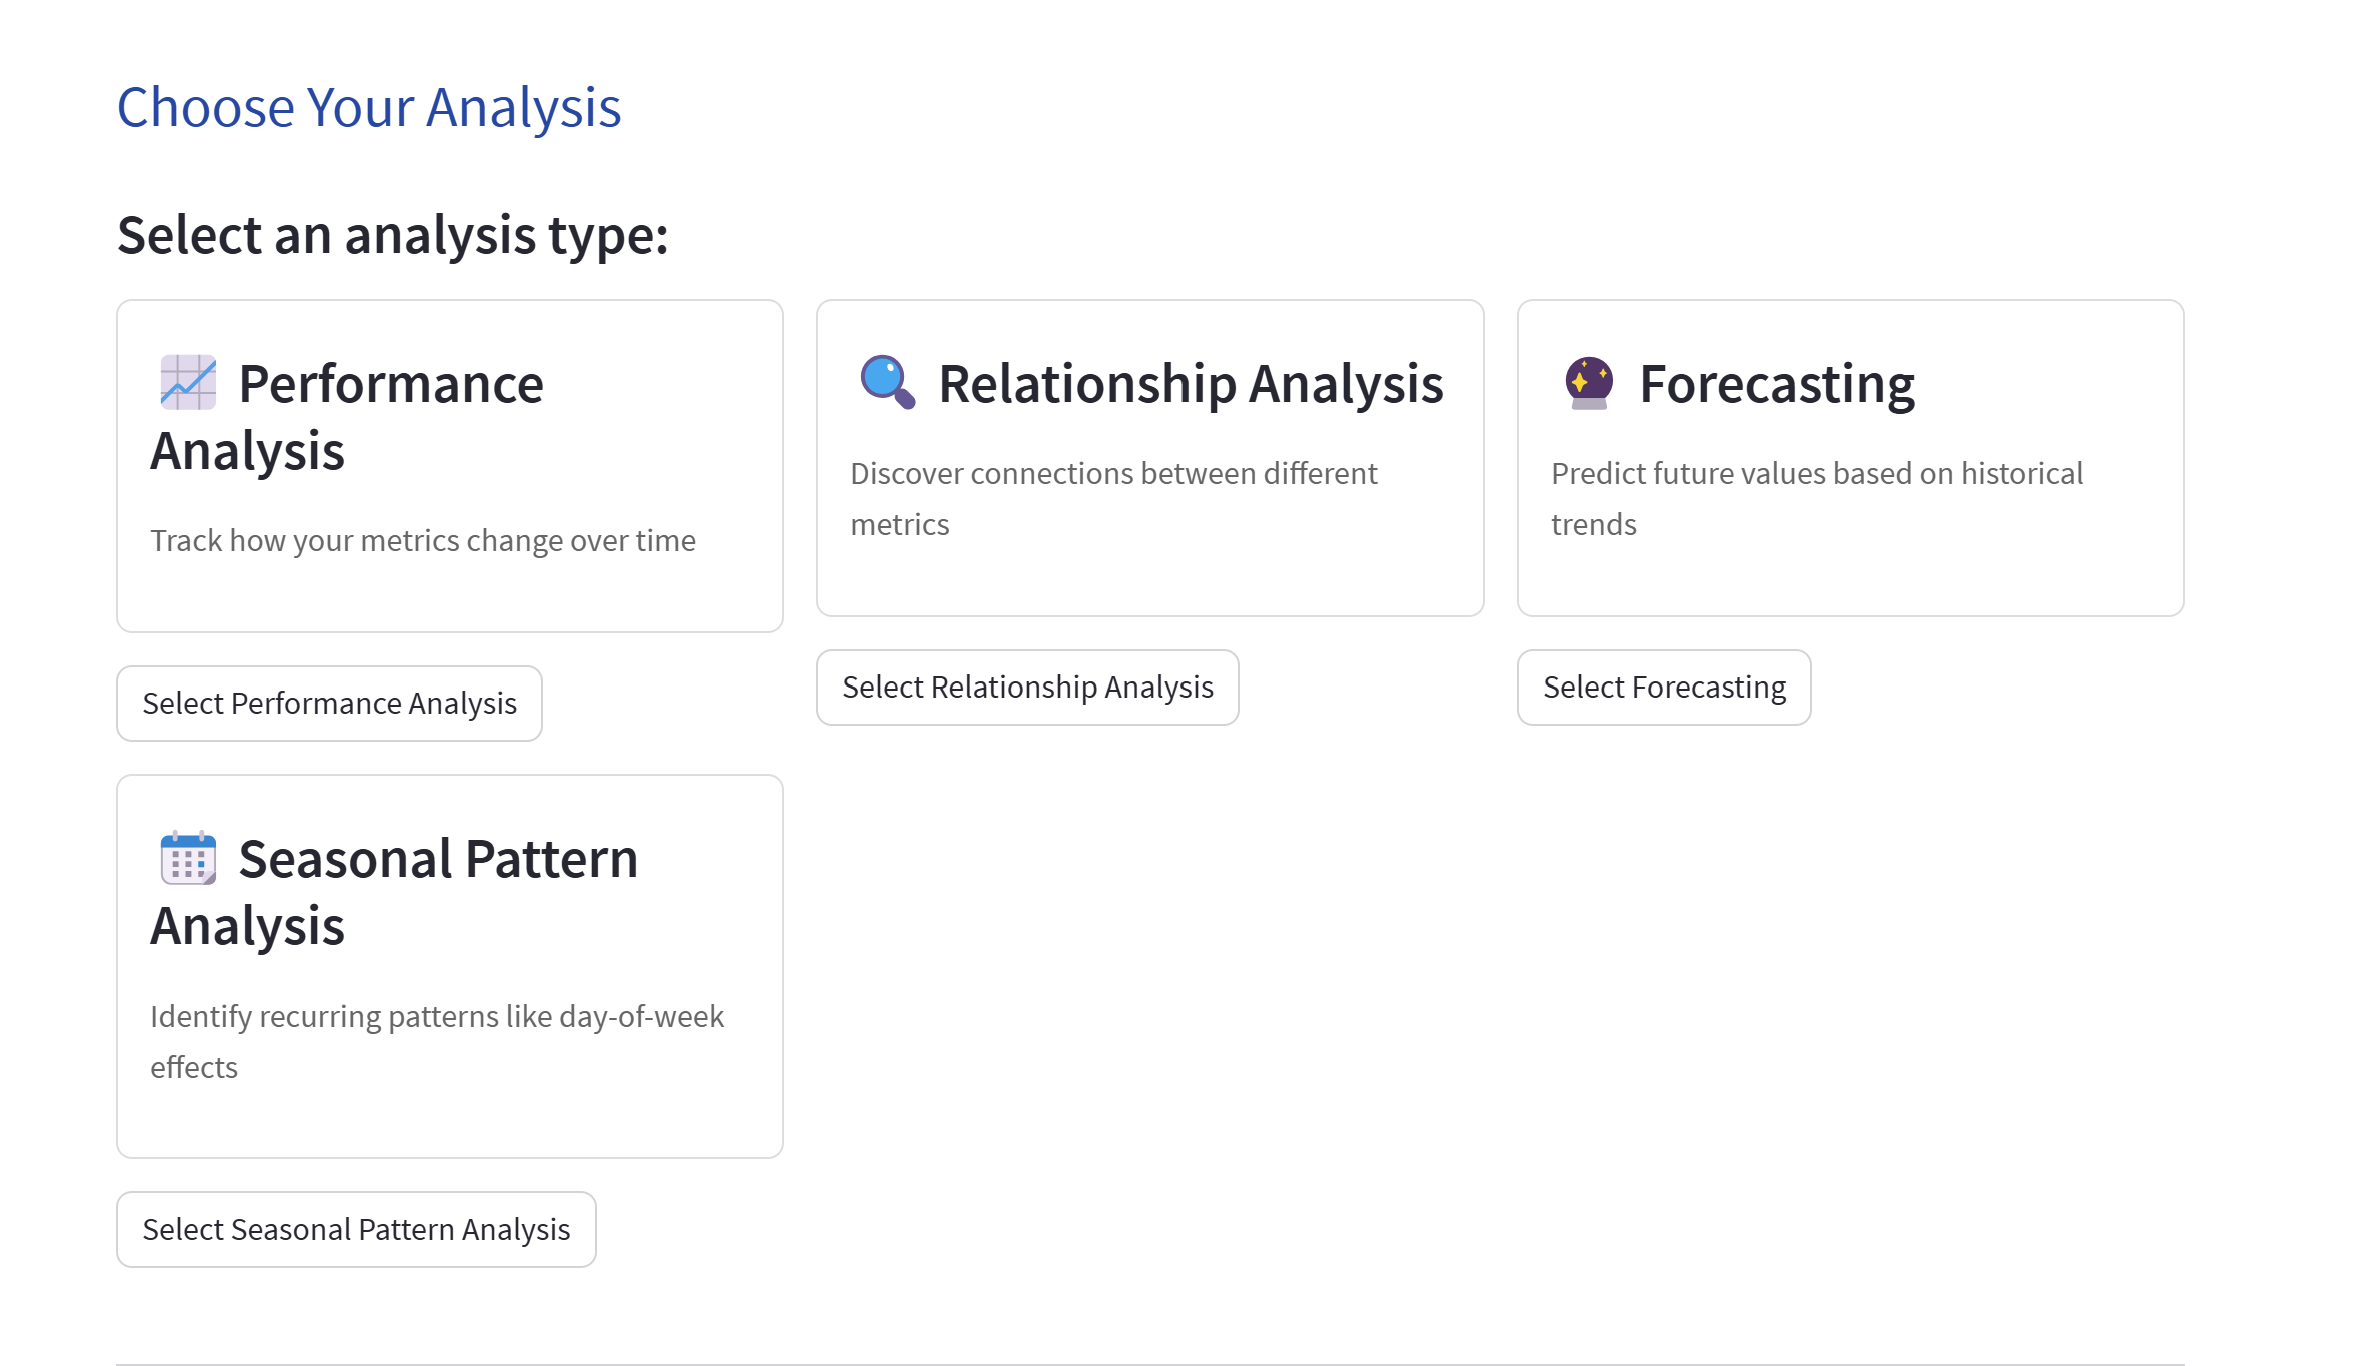
Task: Click the calendar icon for Seasonal Pattern
Action: (x=188, y=858)
